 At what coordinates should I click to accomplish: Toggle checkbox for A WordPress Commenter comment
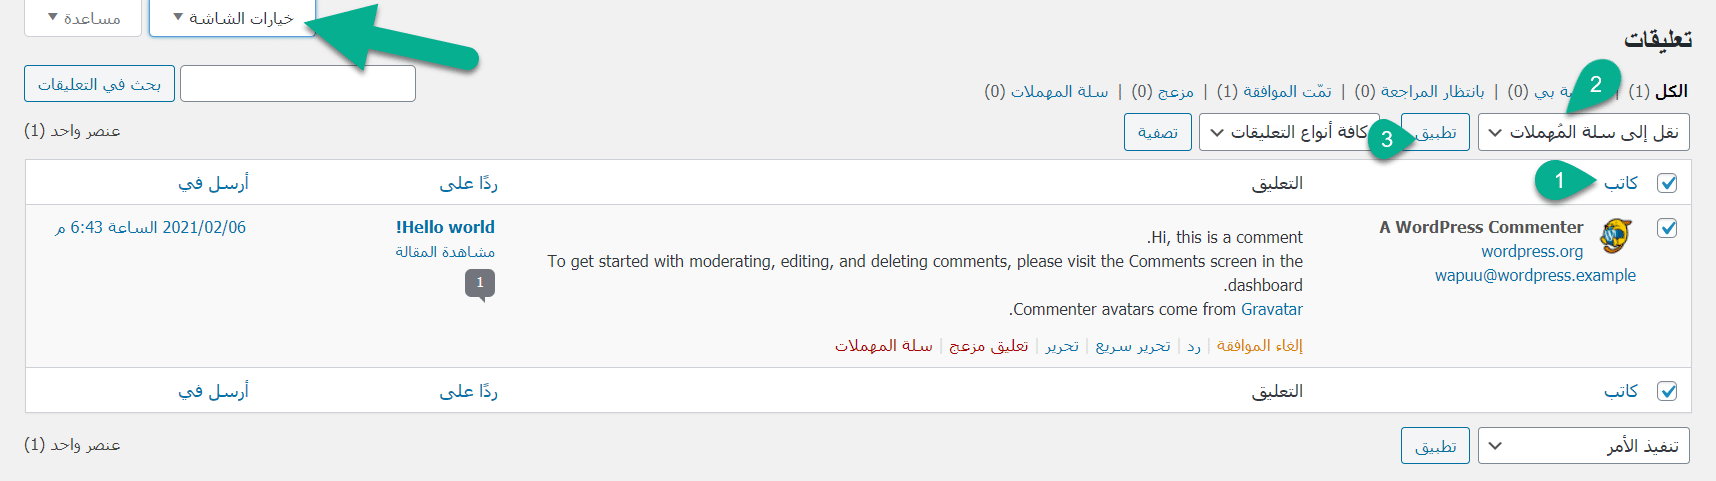click(x=1667, y=228)
